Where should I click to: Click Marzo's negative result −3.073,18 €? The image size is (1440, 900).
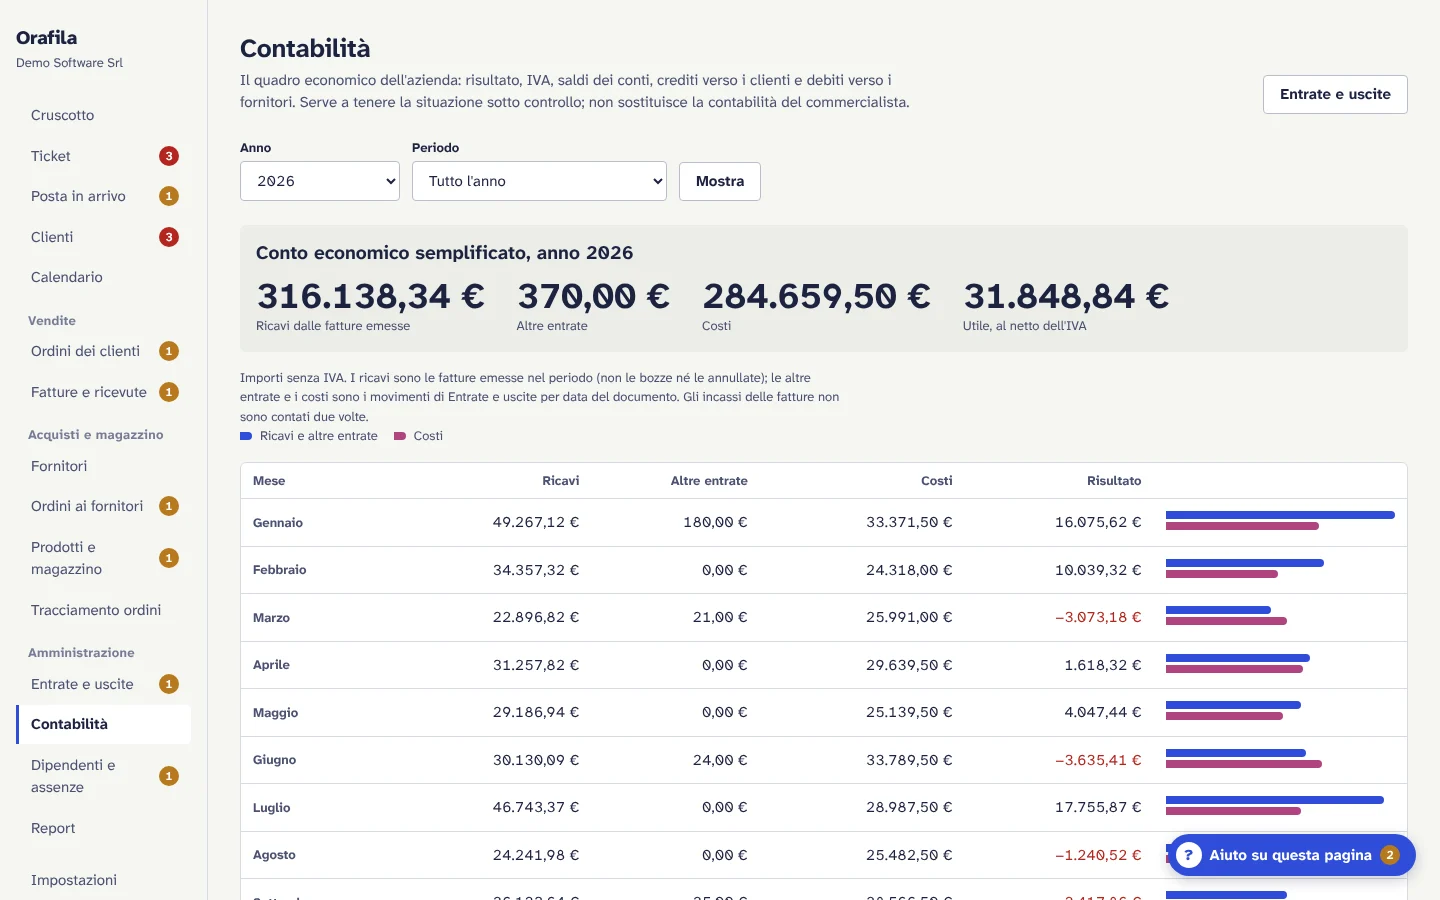[1098, 617]
